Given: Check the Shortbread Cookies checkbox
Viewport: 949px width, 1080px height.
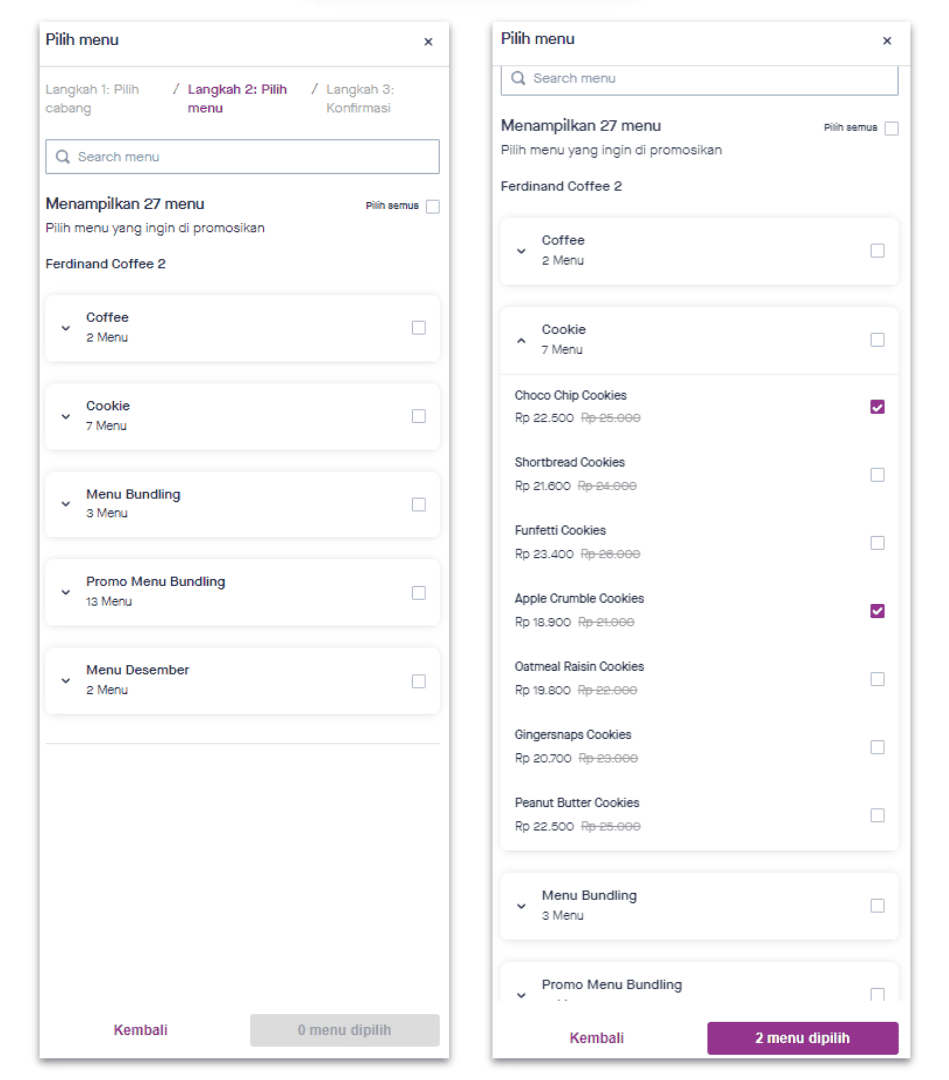Looking at the screenshot, I should pyautogui.click(x=877, y=475).
